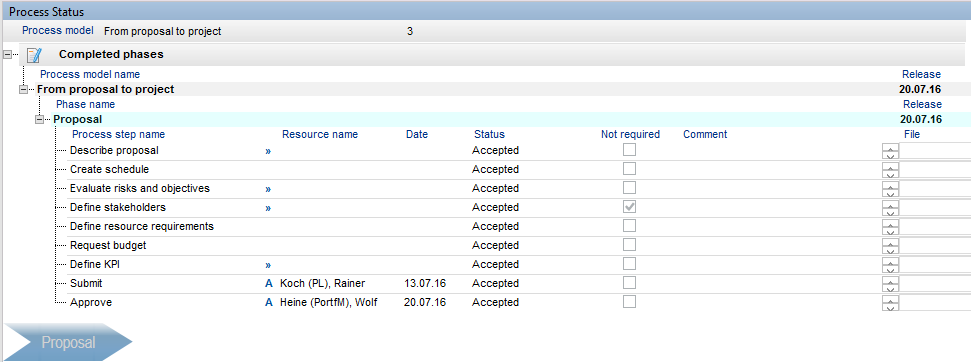The image size is (971, 362).
Task: Click the Phase name column label
Action: point(85,105)
